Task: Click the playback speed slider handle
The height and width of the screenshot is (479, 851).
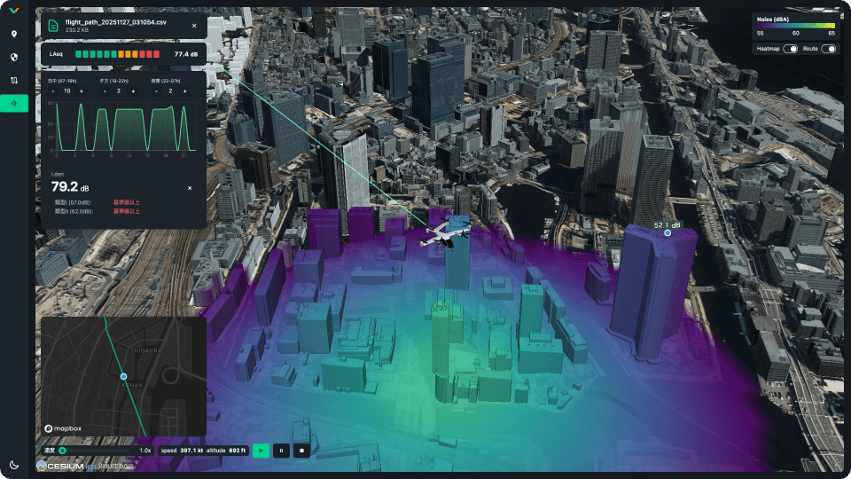Action: [62, 450]
